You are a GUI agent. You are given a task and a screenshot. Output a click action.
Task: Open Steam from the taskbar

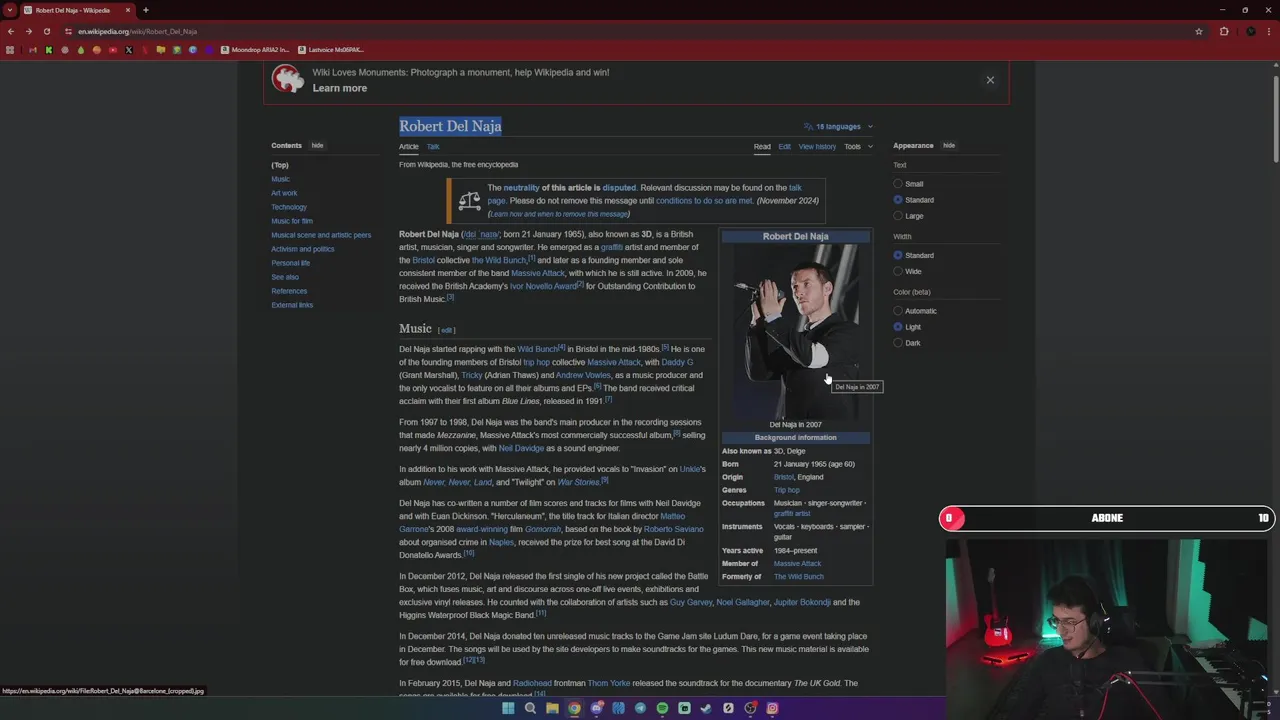tap(706, 708)
